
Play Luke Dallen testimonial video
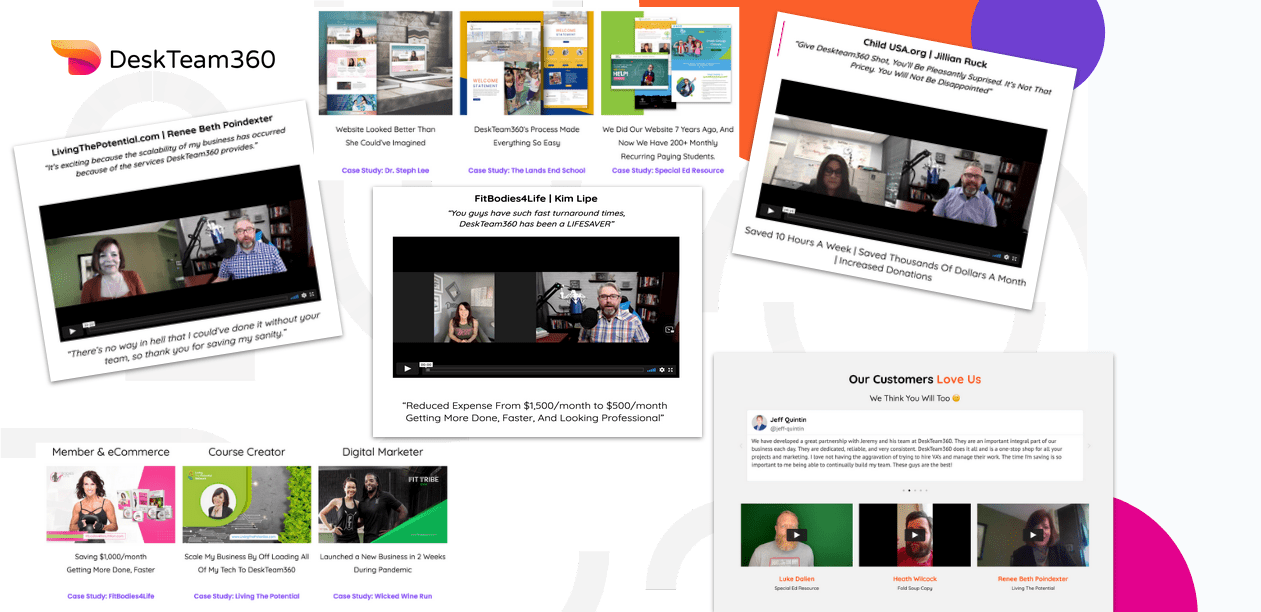pyautogui.click(x=796, y=535)
